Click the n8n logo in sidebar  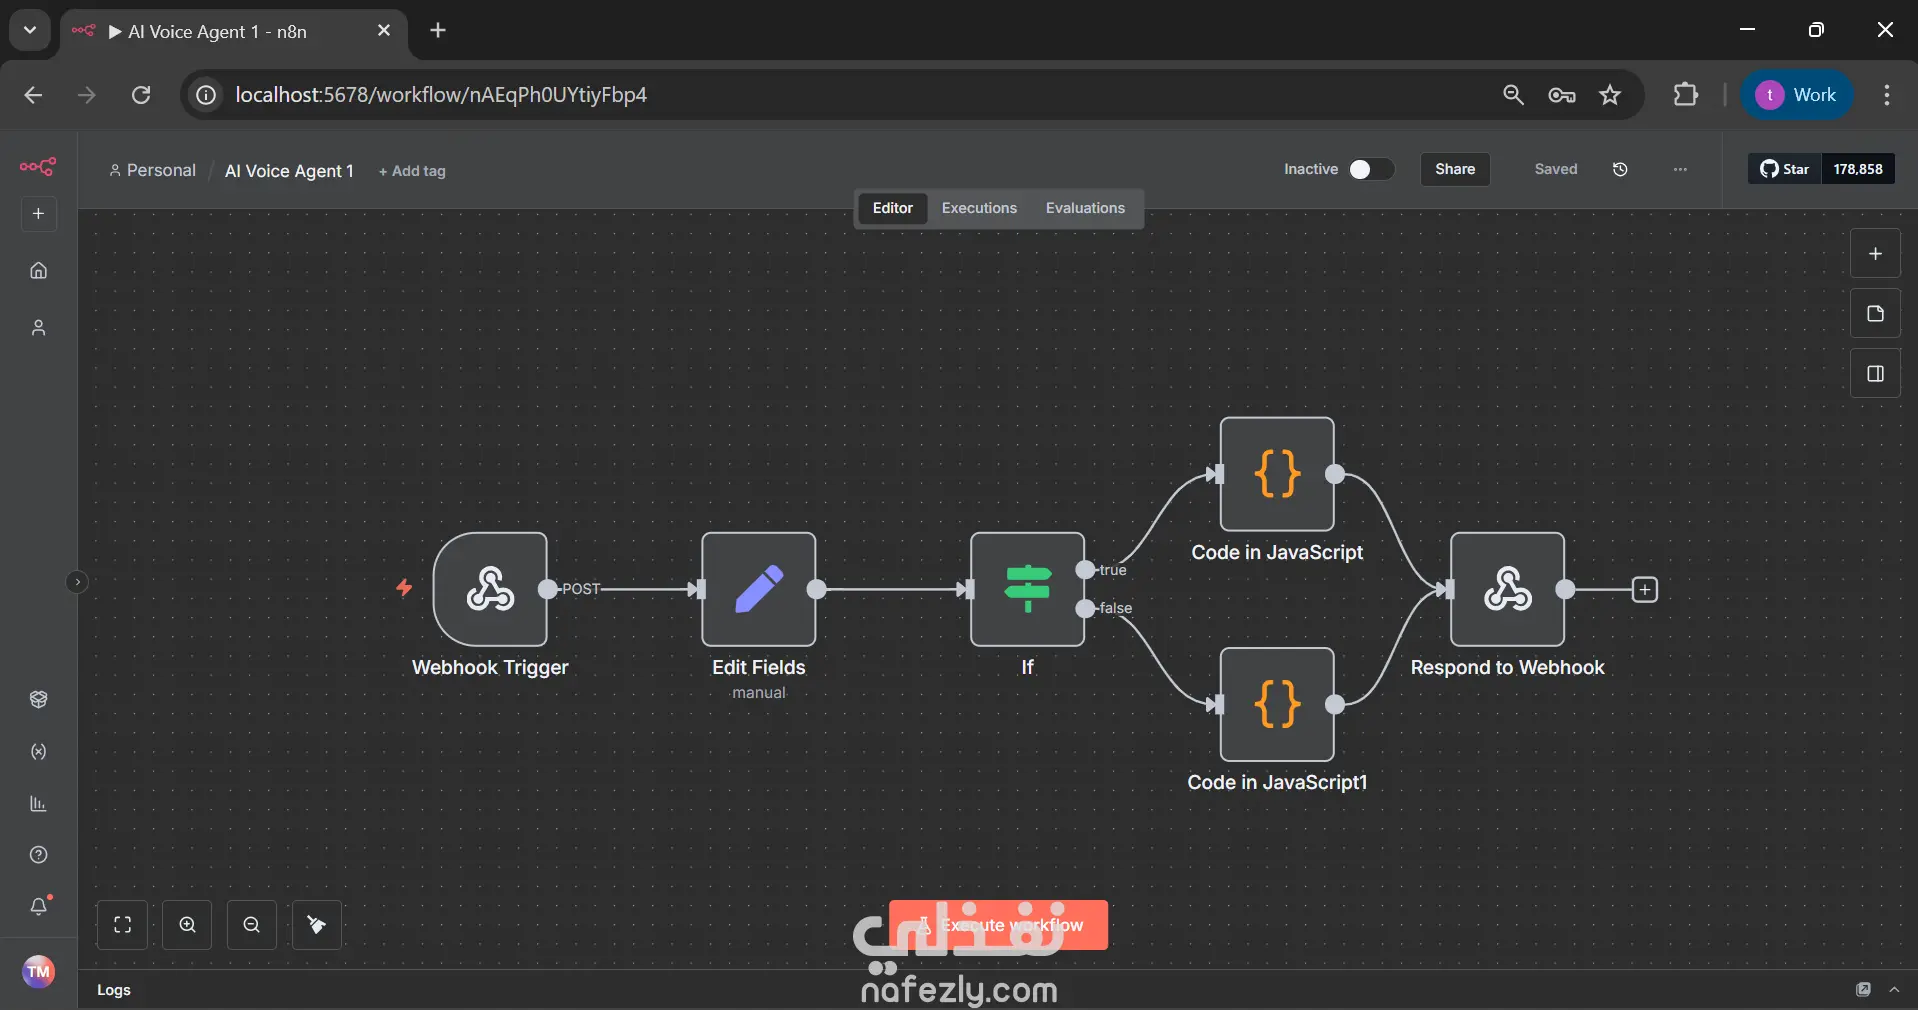pos(38,166)
